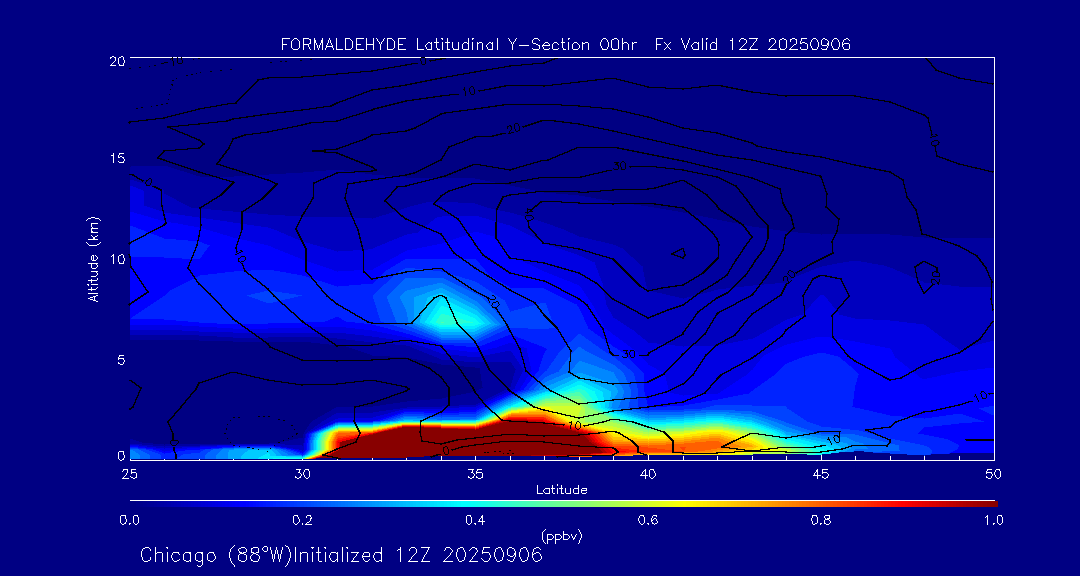
Task: Click the 0.0 colorbar scale value
Action: [x=129, y=520]
